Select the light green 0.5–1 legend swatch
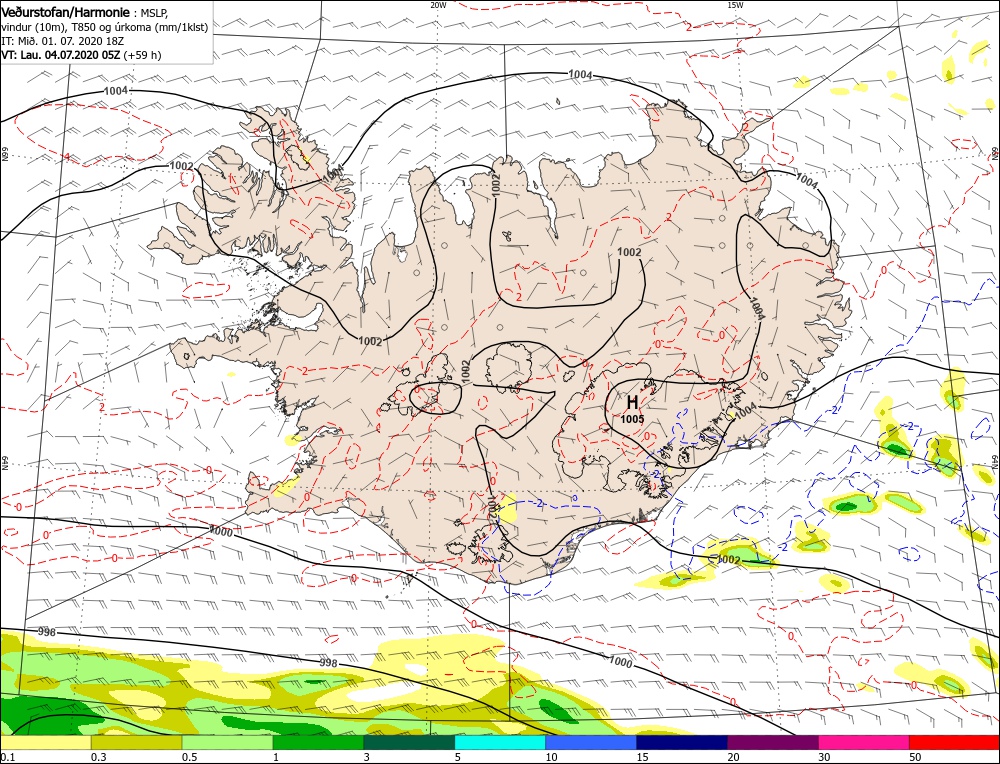Screen dimensions: 1000x764 pyautogui.click(x=227, y=742)
